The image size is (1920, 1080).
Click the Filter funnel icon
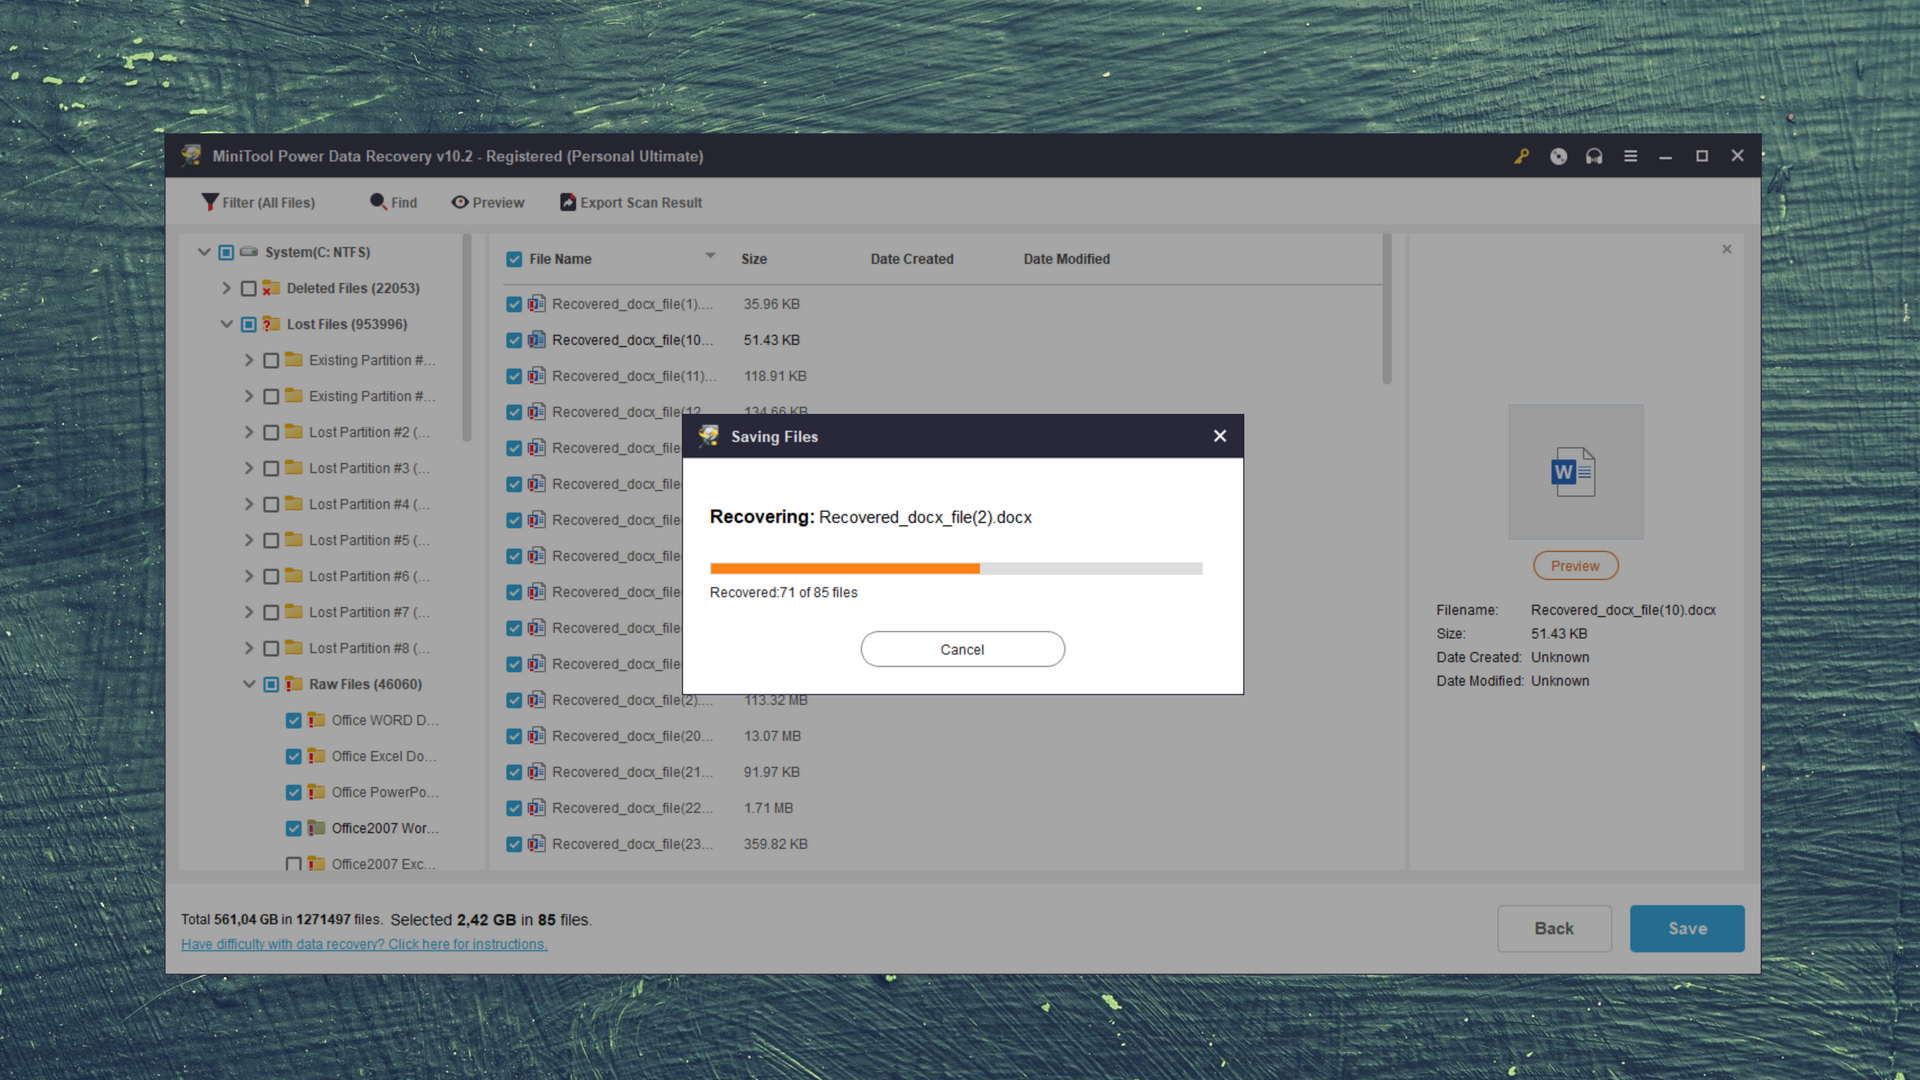click(x=209, y=202)
